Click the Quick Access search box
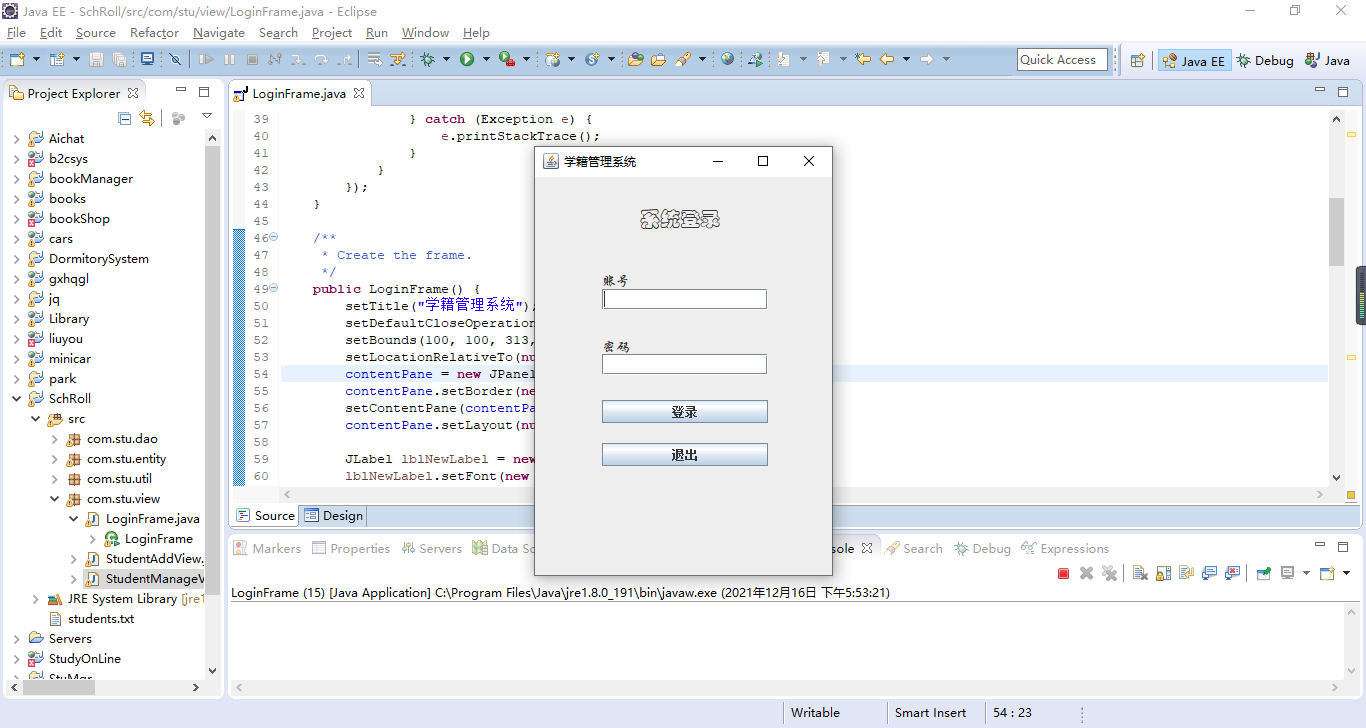 point(1062,60)
